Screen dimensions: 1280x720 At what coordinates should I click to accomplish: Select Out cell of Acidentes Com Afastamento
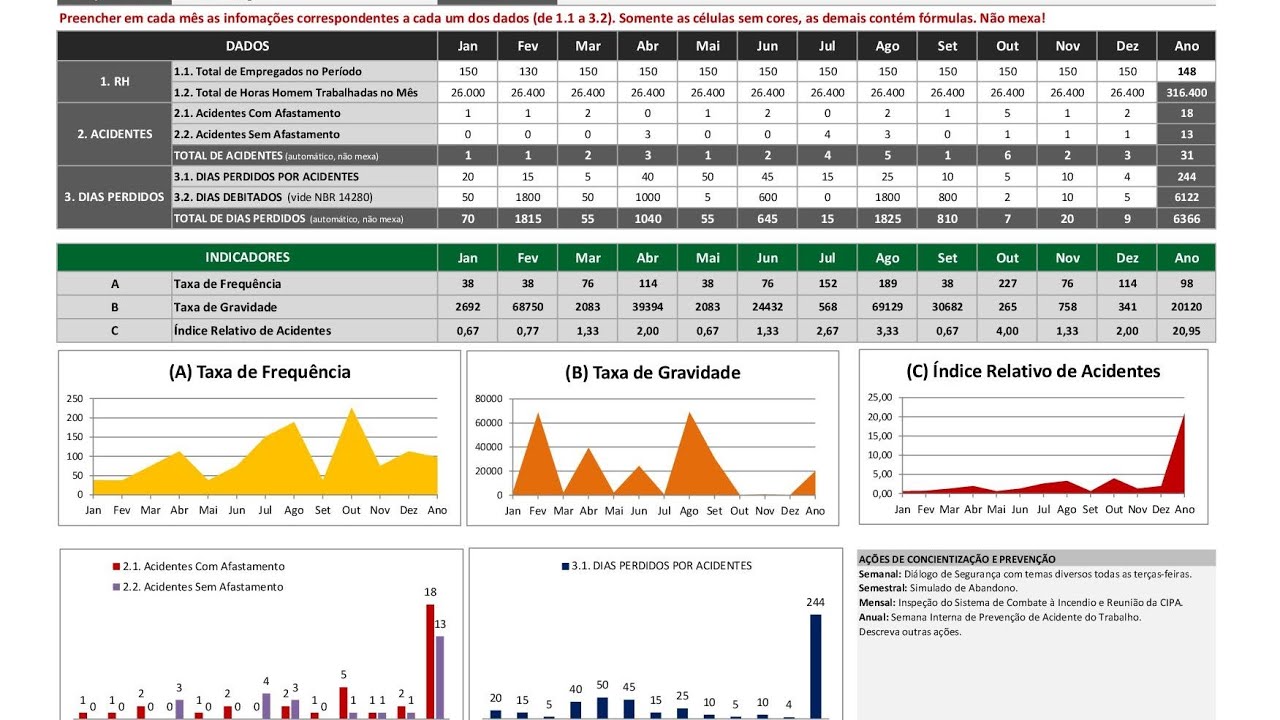(1008, 113)
